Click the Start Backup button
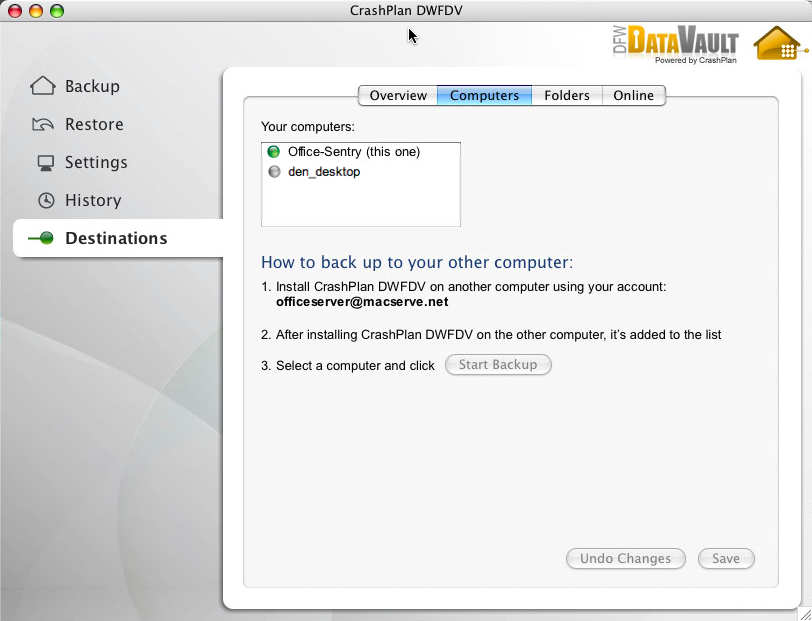 click(498, 365)
